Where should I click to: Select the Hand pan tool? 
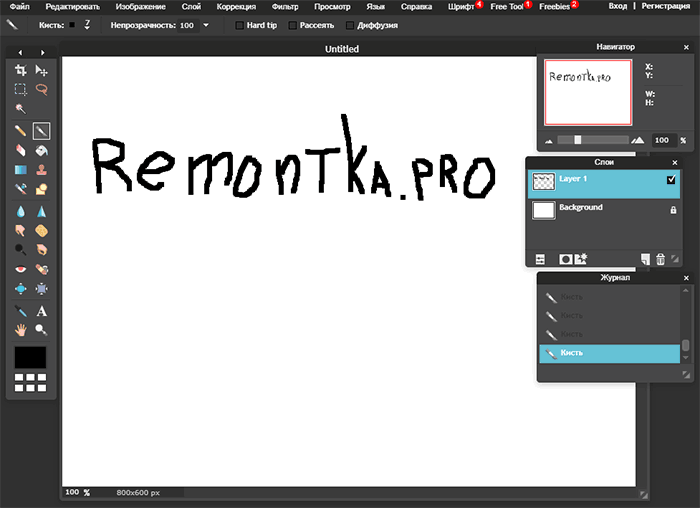(21, 330)
